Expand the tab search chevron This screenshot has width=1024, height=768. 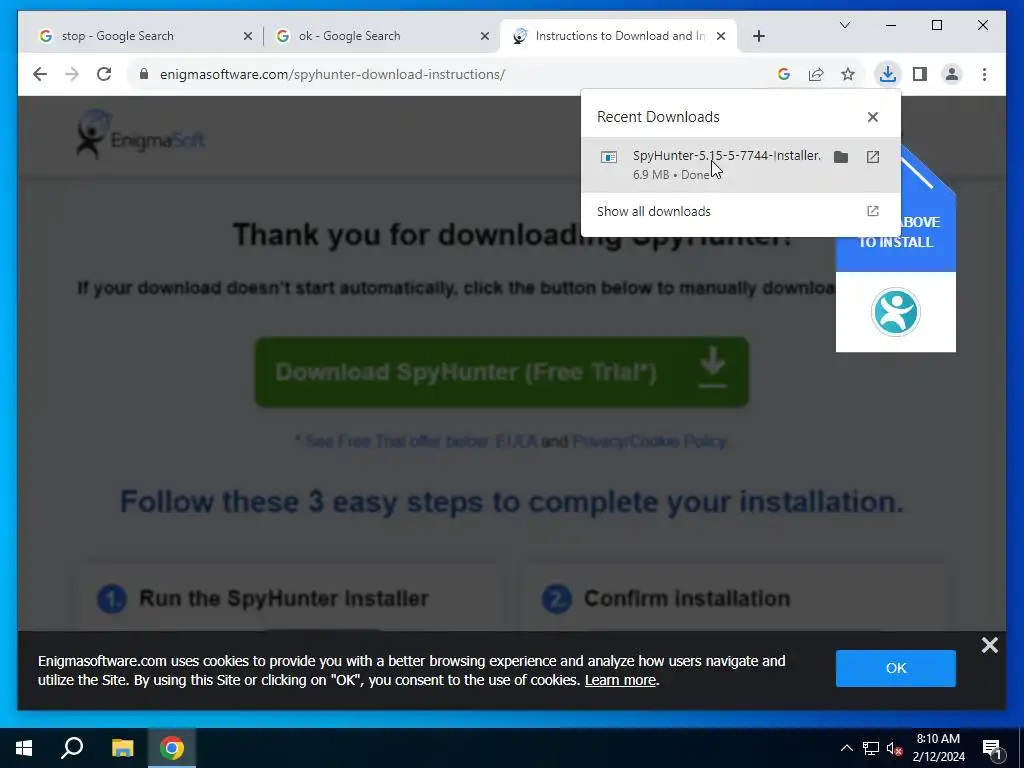844,25
